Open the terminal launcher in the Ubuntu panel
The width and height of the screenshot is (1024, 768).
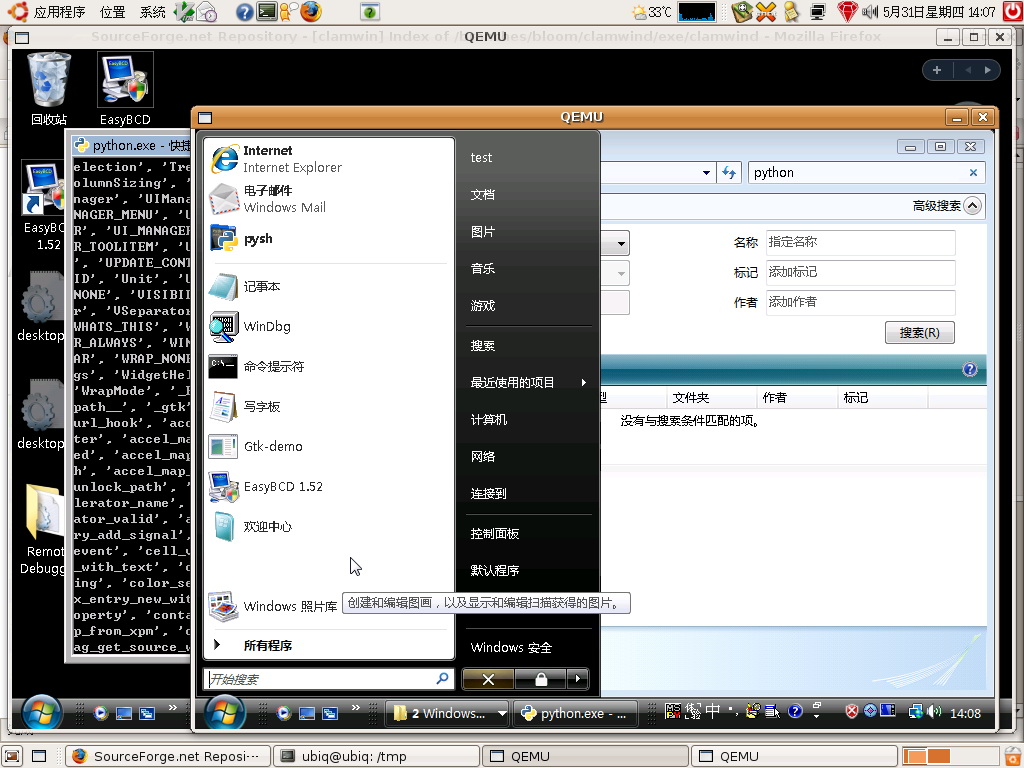point(266,11)
